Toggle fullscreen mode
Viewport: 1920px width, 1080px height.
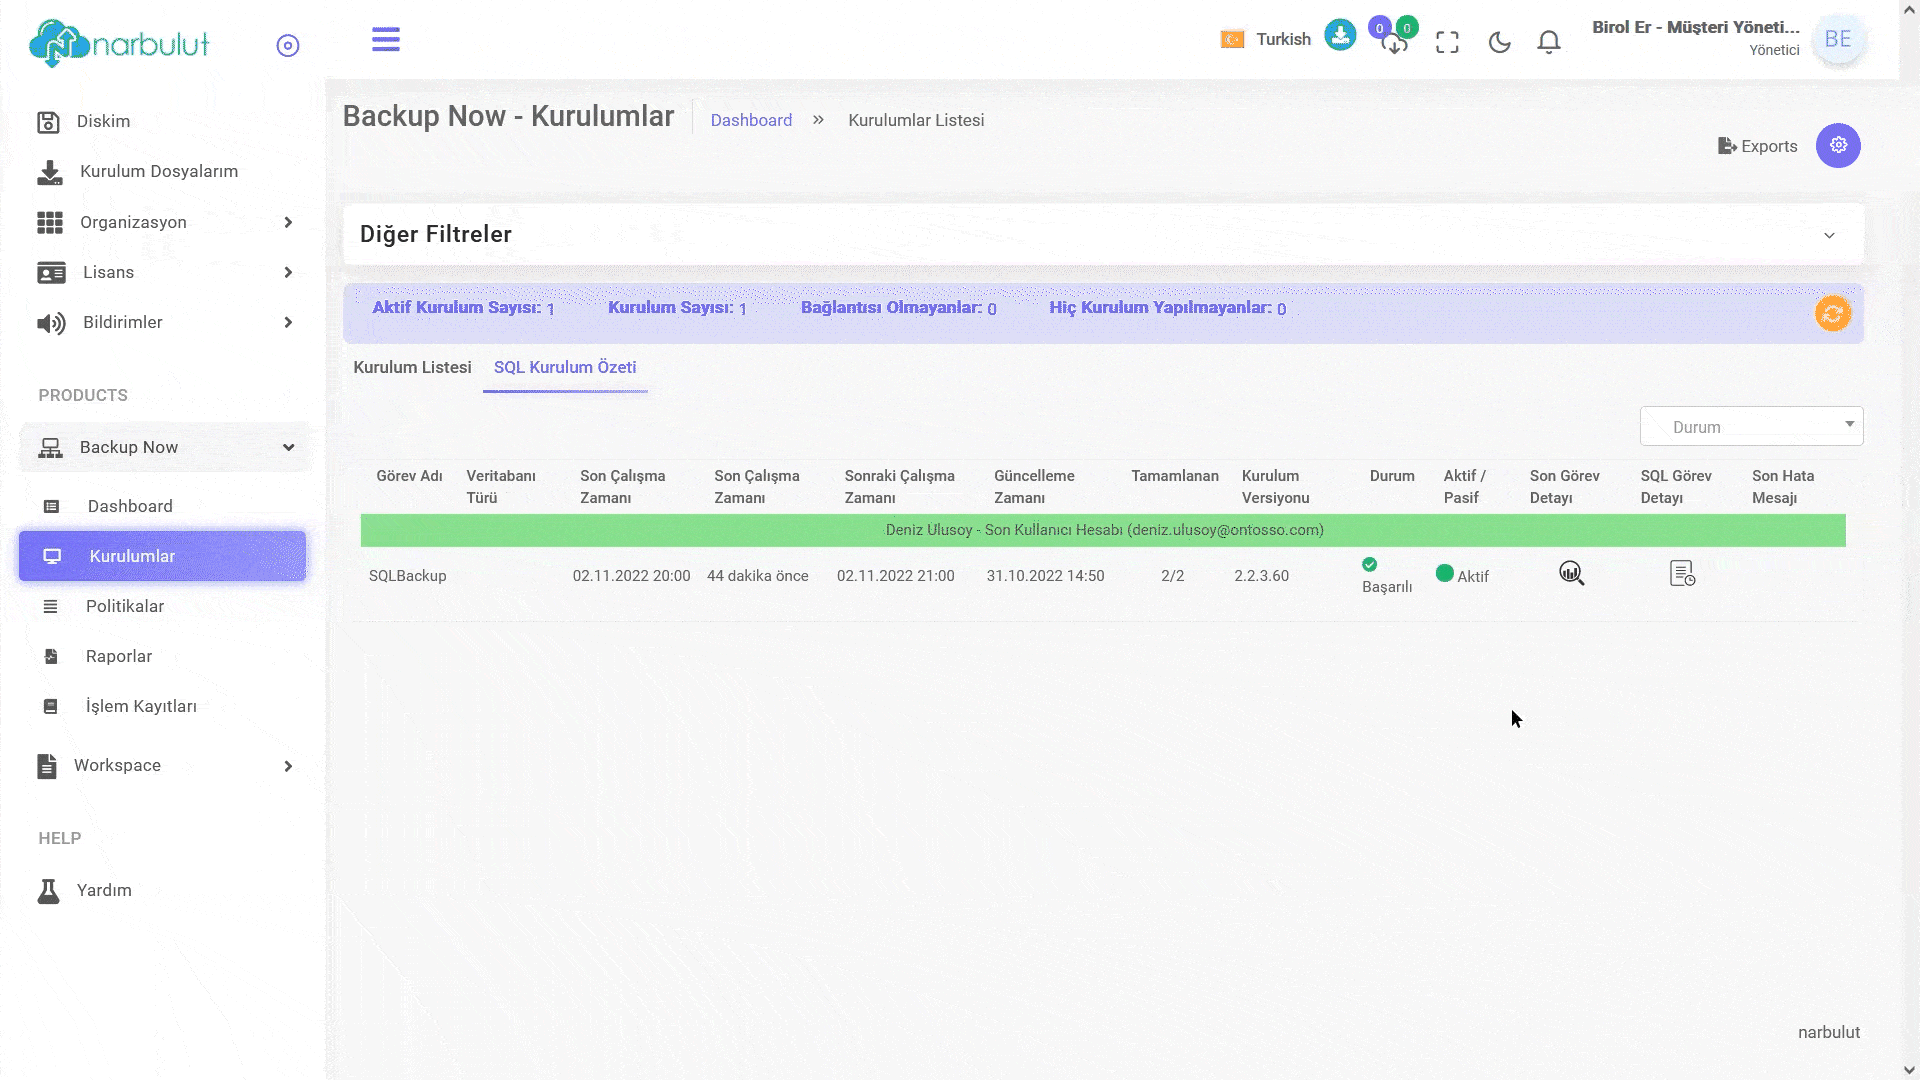click(1447, 42)
